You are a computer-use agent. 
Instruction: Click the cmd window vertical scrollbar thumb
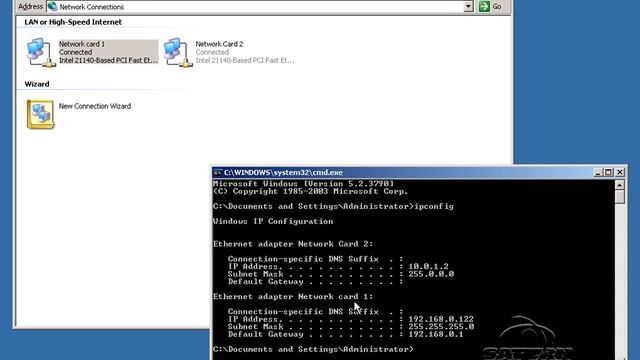tap(620, 197)
